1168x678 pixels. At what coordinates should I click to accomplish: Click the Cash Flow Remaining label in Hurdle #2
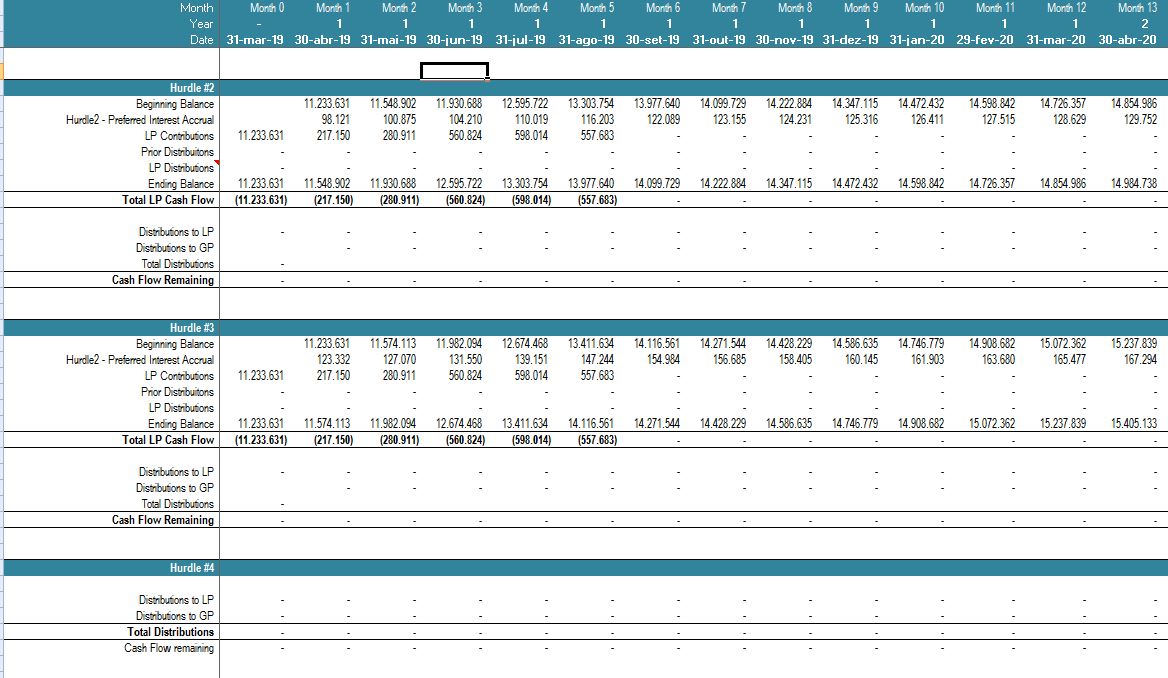click(165, 279)
